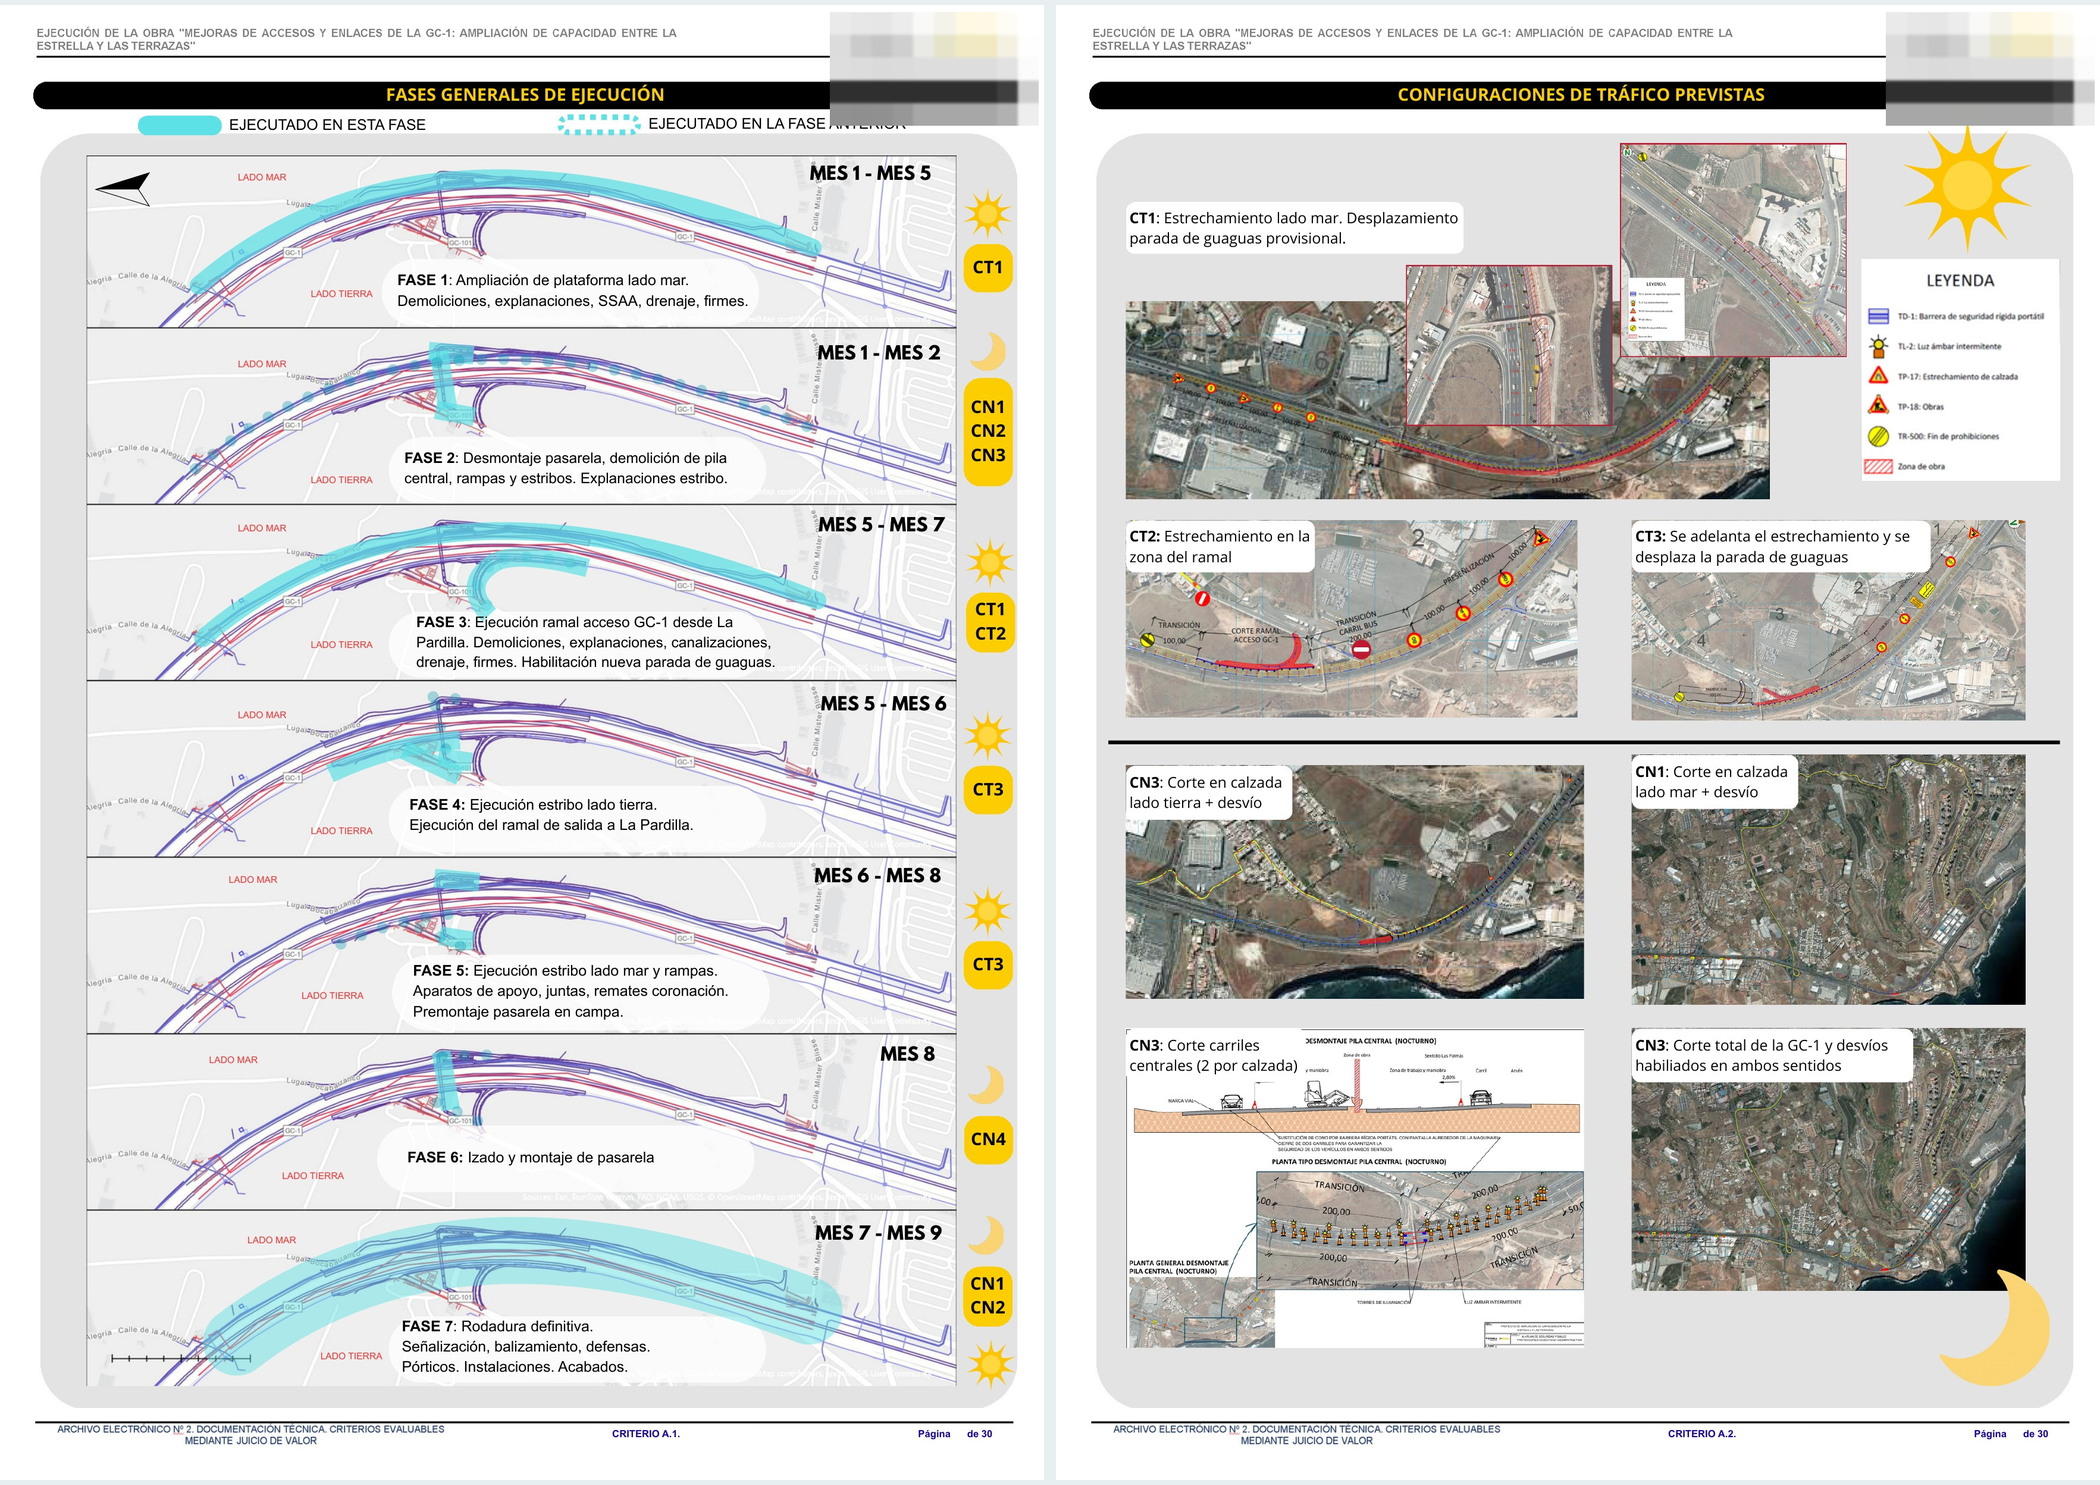
Task: Click the TR-500 end of prohibitions legend icon
Action: point(1878,436)
